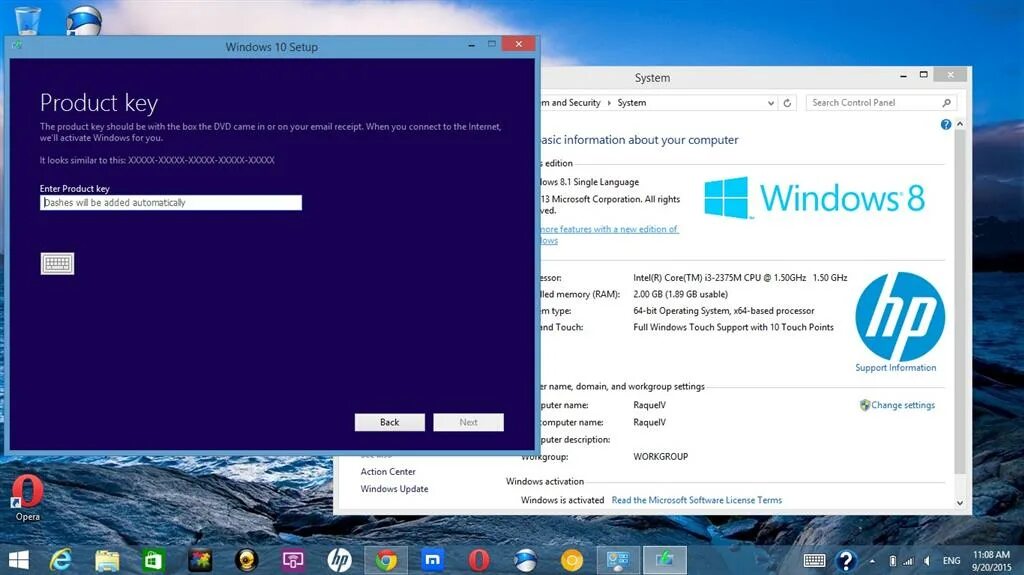Screen dimensions: 1024x575
Task: Click the Windows is activated text
Action: point(562,500)
